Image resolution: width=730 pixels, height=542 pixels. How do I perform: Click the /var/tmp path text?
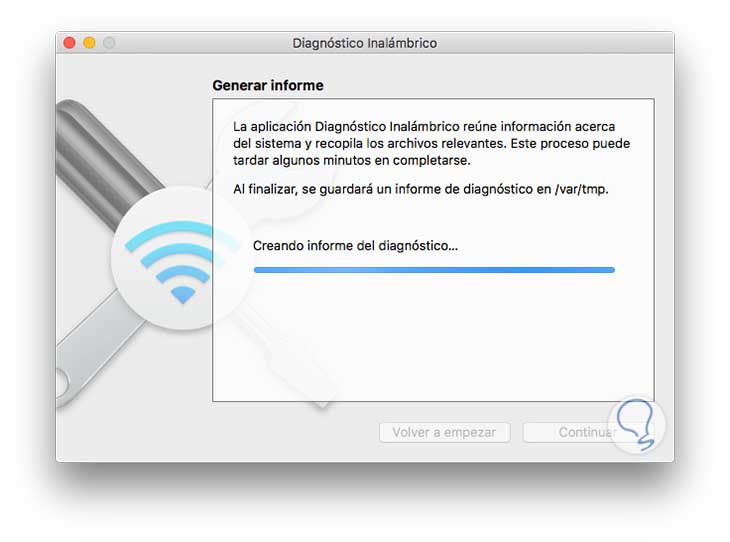click(581, 189)
